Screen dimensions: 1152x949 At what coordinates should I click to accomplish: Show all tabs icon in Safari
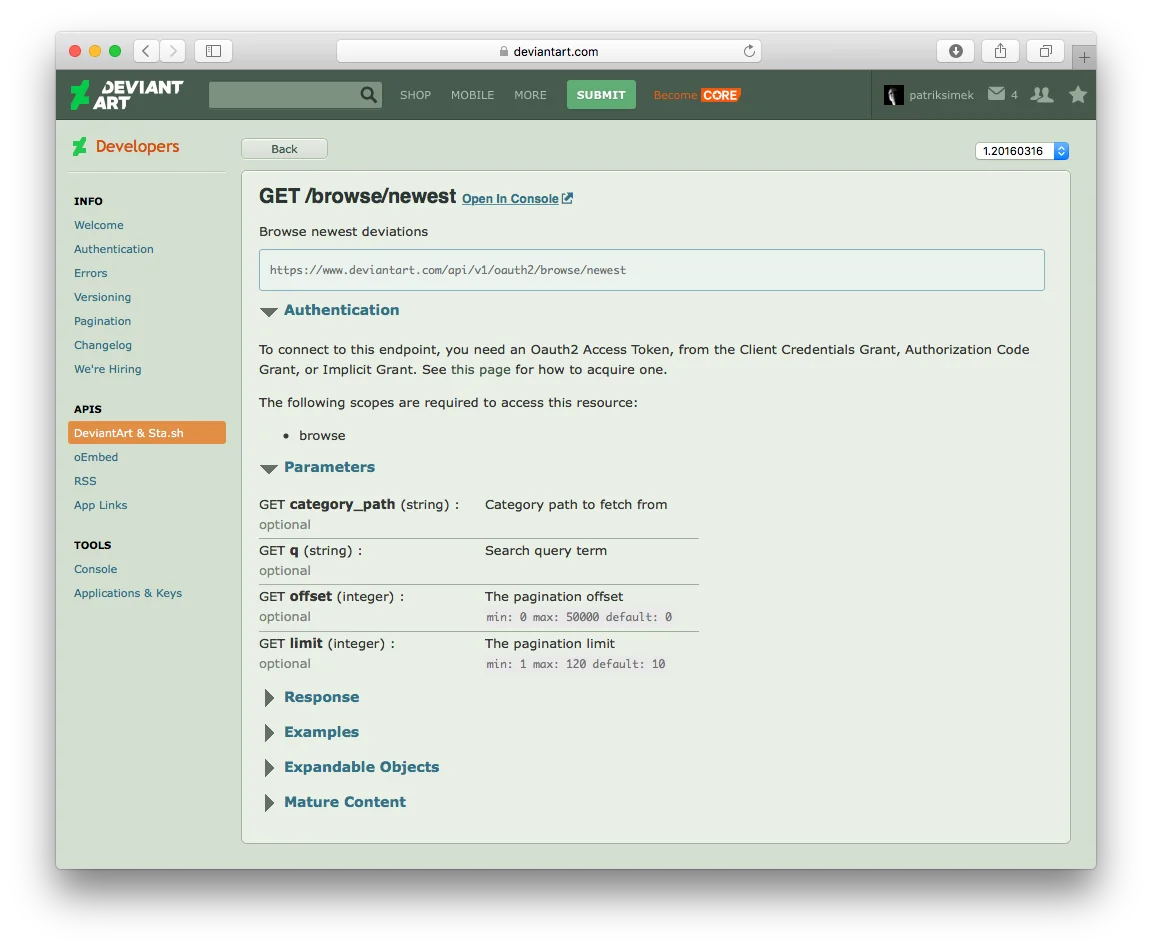tap(1045, 51)
